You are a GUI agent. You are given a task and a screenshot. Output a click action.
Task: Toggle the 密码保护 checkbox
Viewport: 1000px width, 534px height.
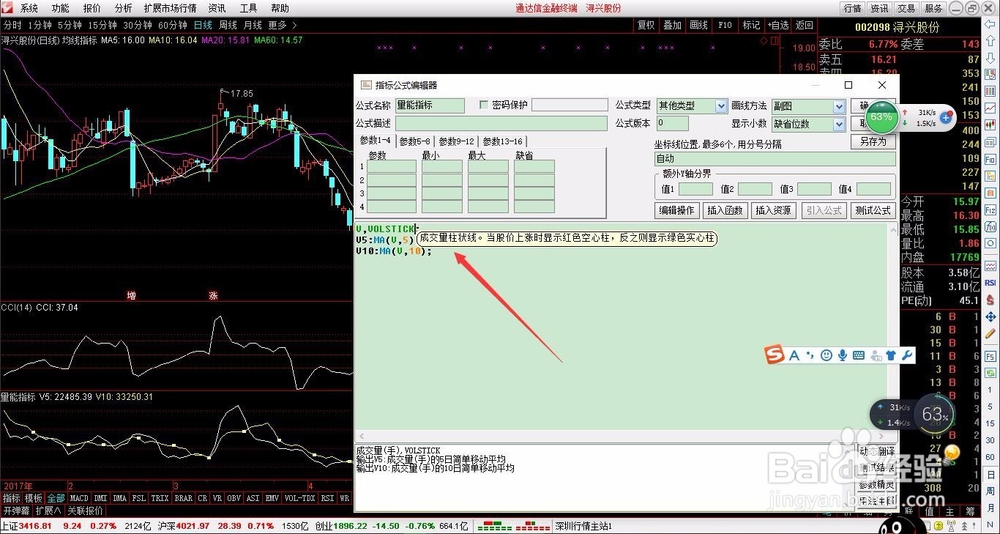click(483, 105)
